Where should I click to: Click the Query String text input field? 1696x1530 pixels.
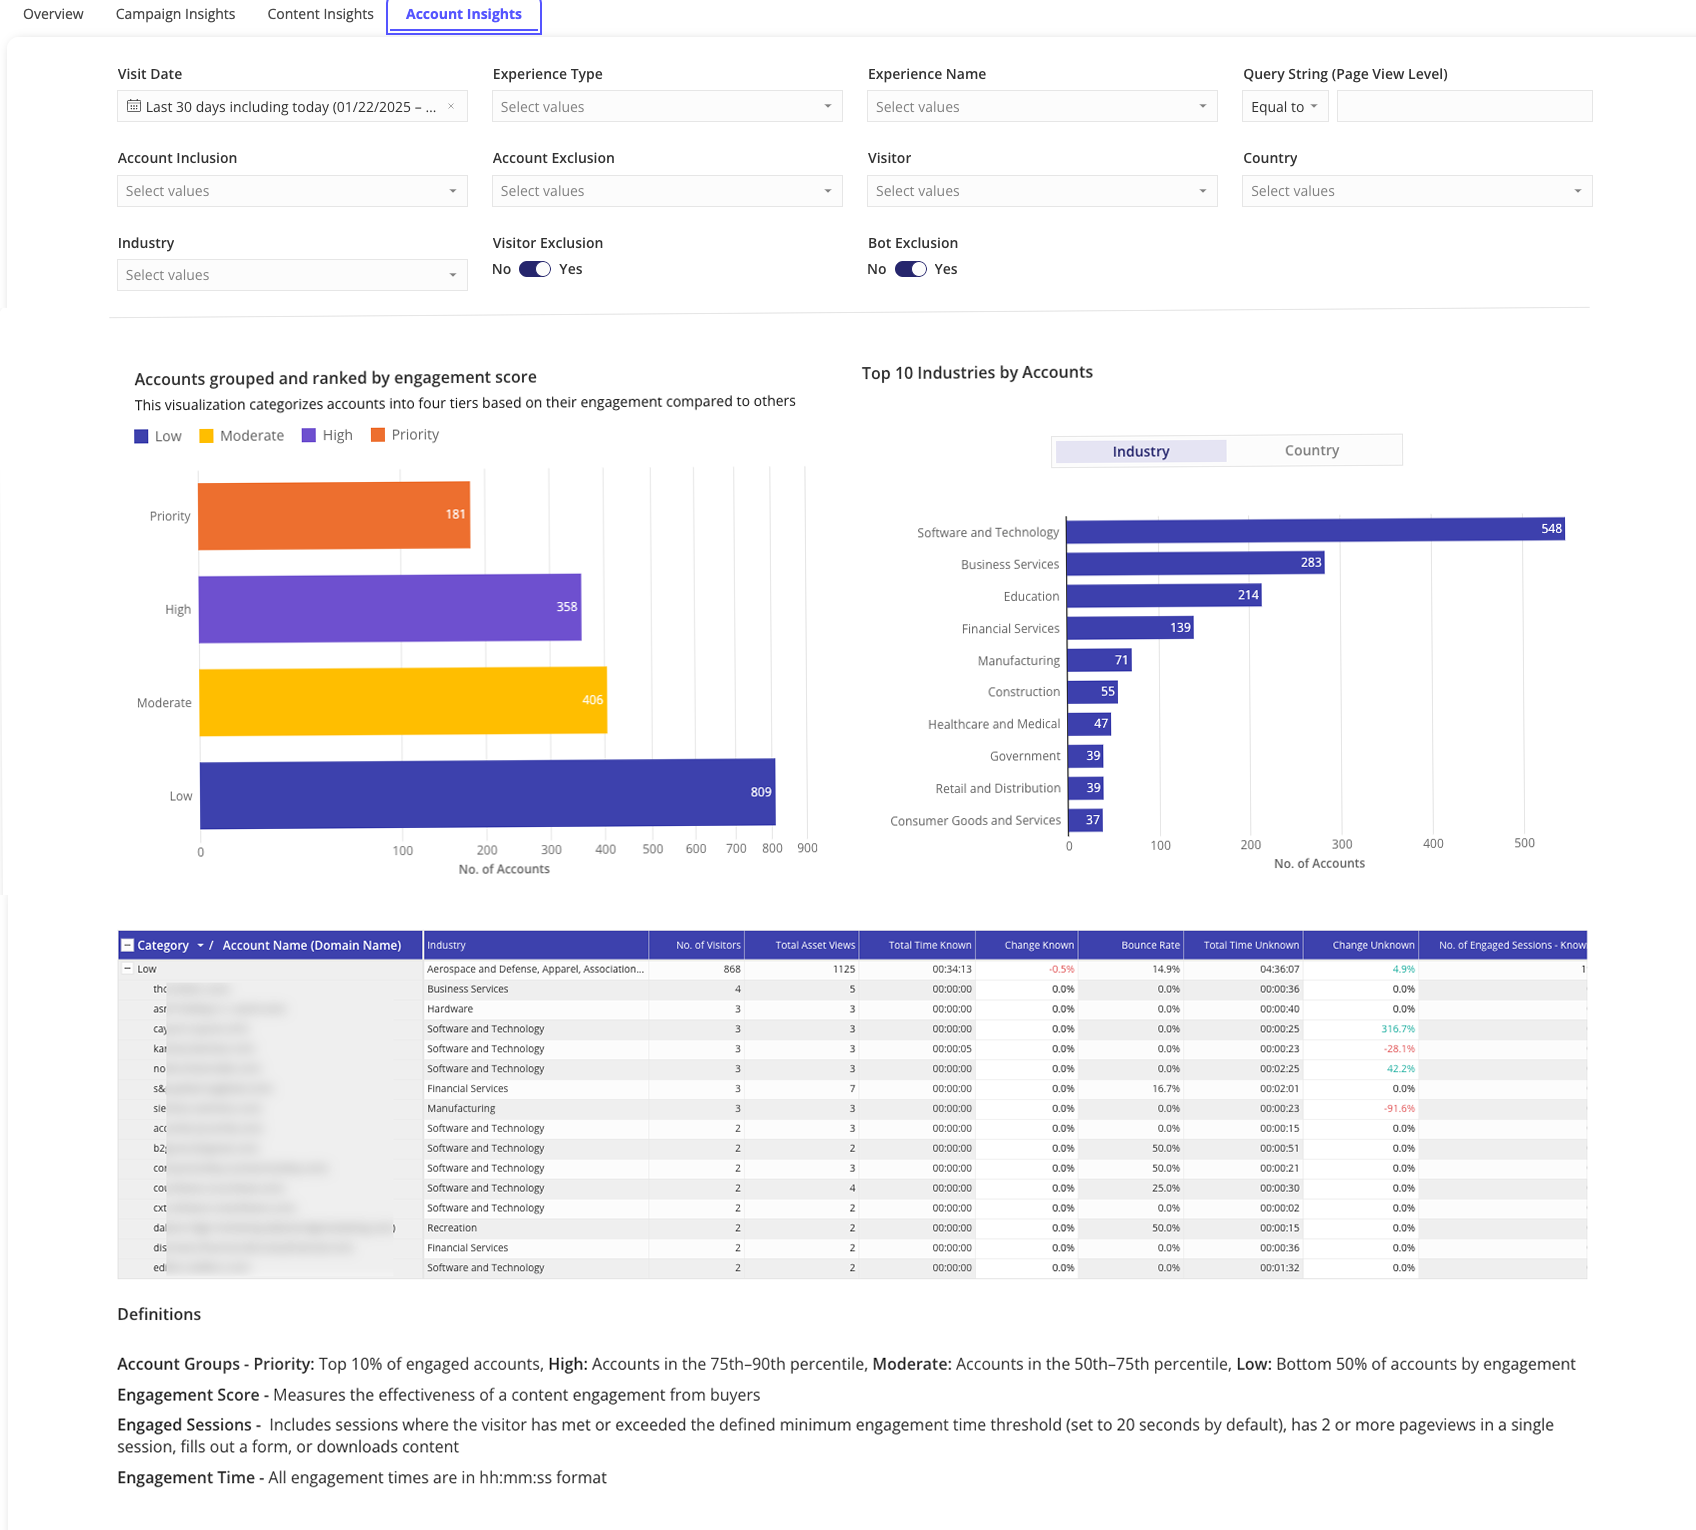pos(1464,107)
